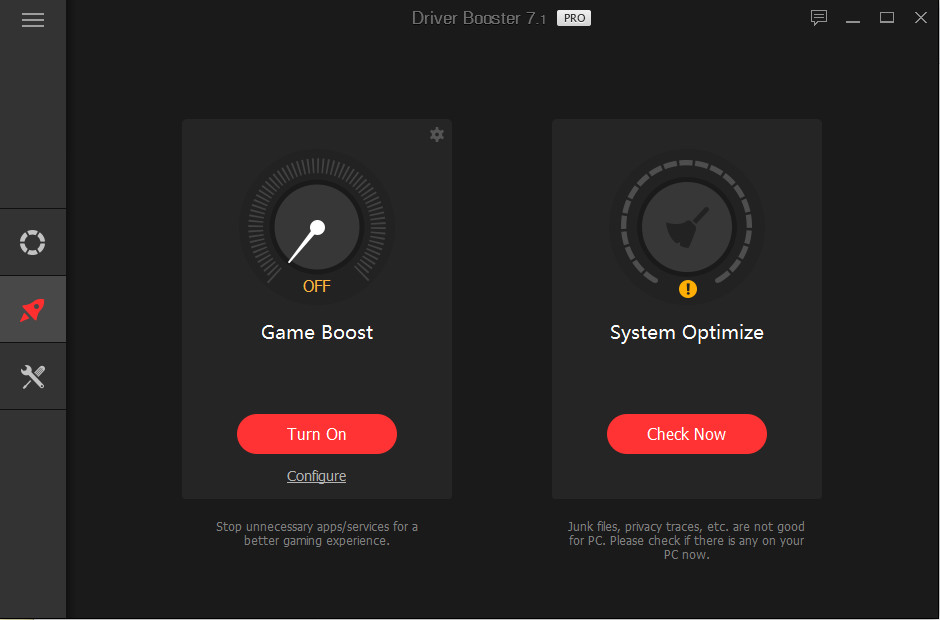Click the 'Junk files, privacy traces' description
The height and width of the screenshot is (620, 940).
click(x=686, y=540)
